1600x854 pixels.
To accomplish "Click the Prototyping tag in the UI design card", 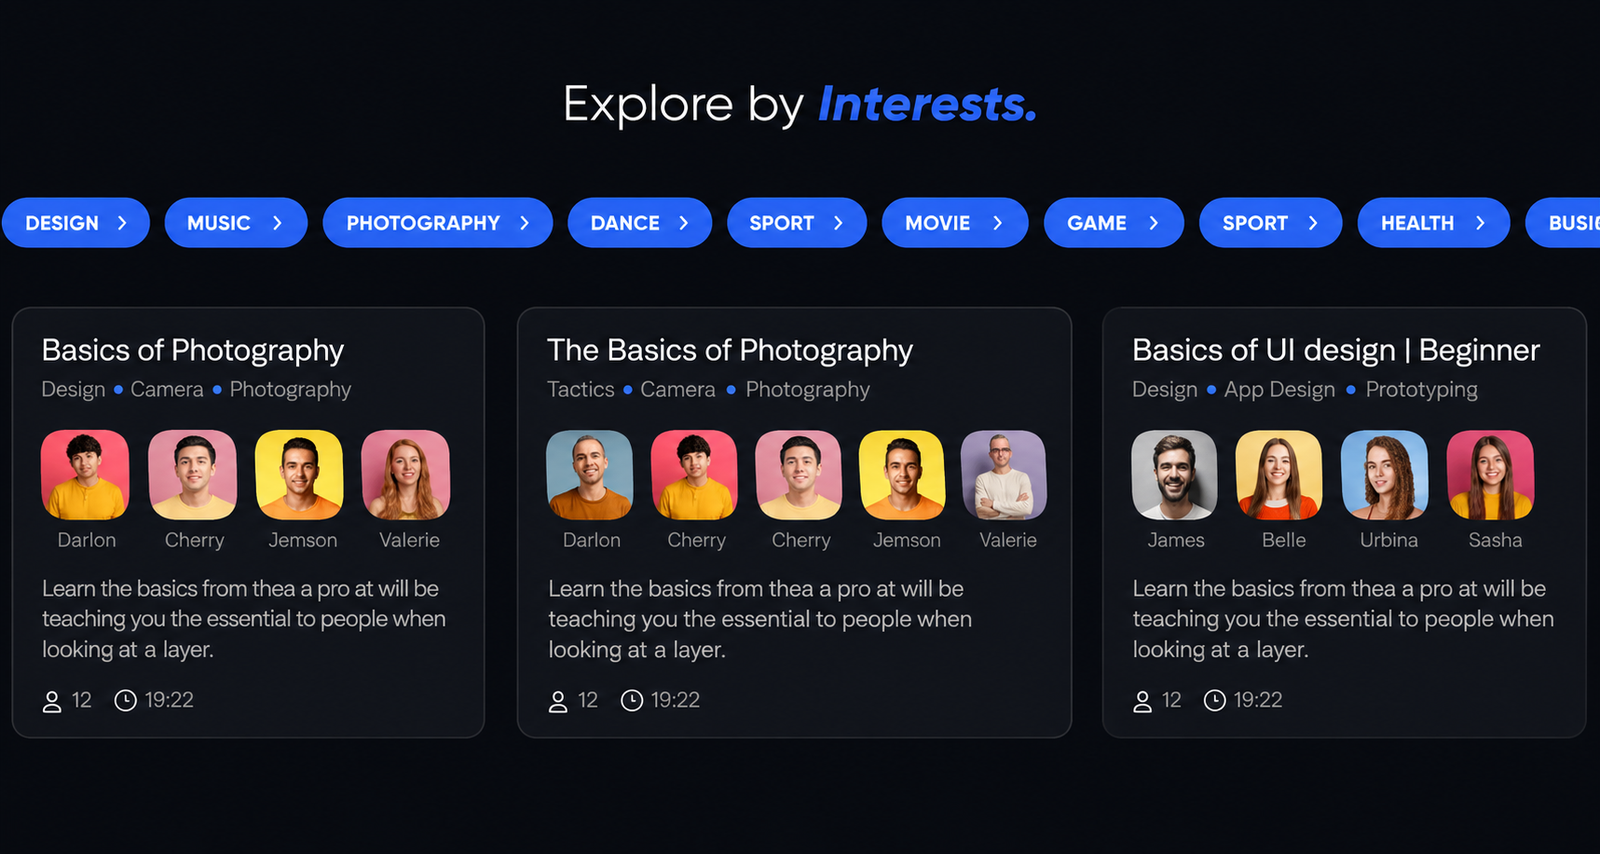I will (1421, 390).
